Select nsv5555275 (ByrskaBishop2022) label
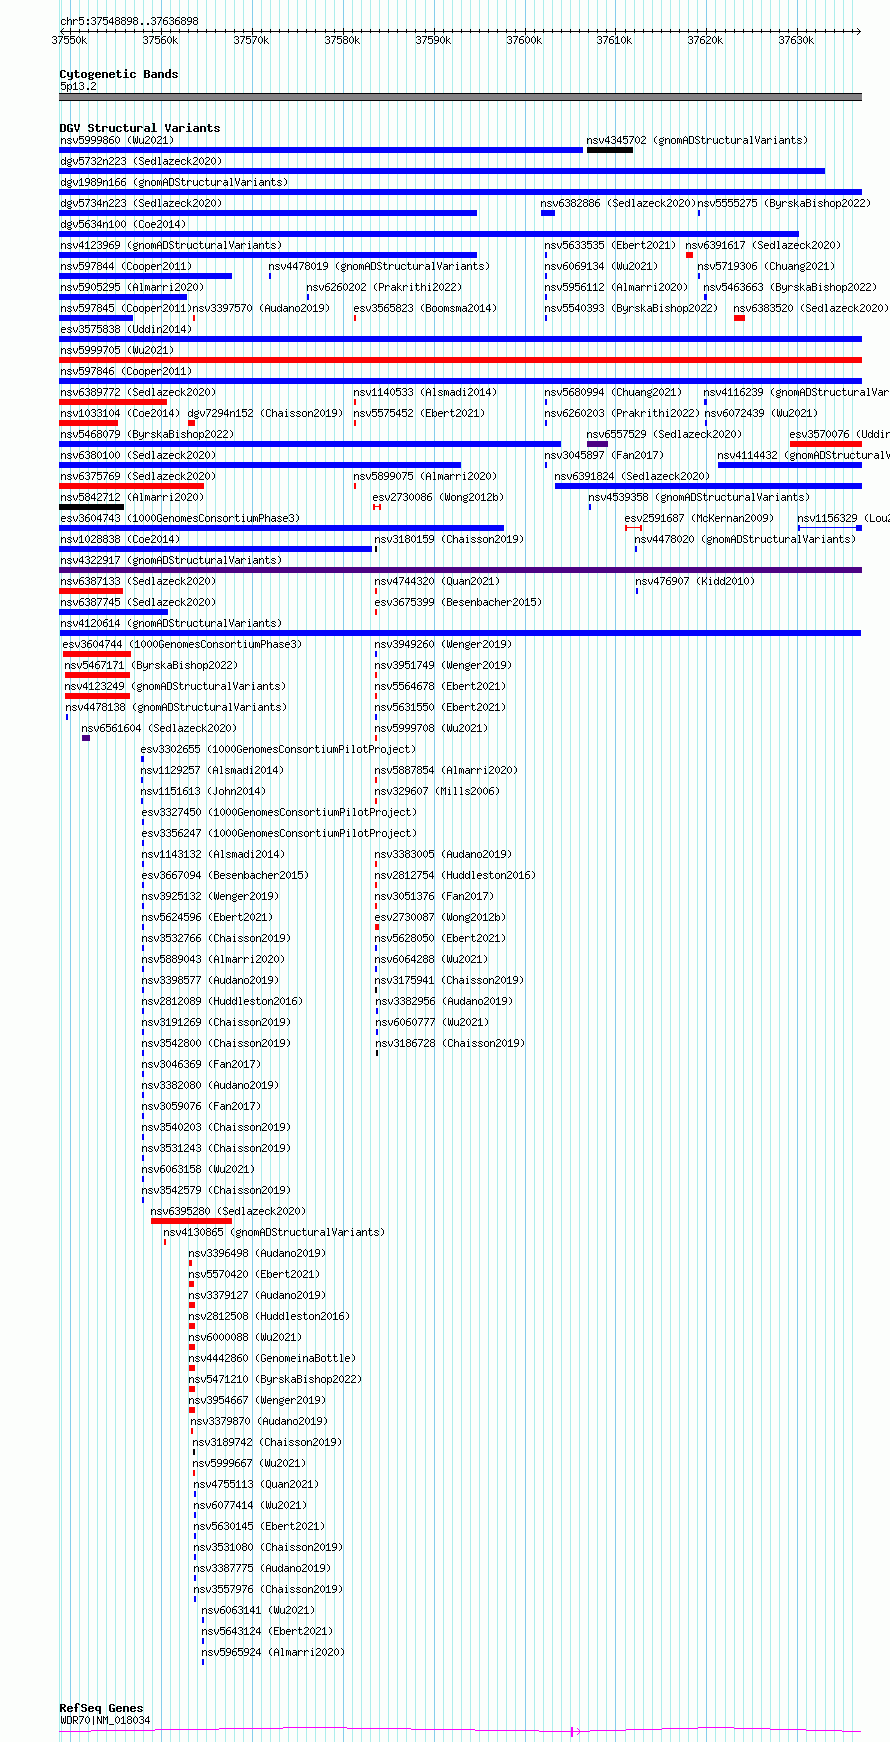The height and width of the screenshot is (1742, 890). [784, 204]
